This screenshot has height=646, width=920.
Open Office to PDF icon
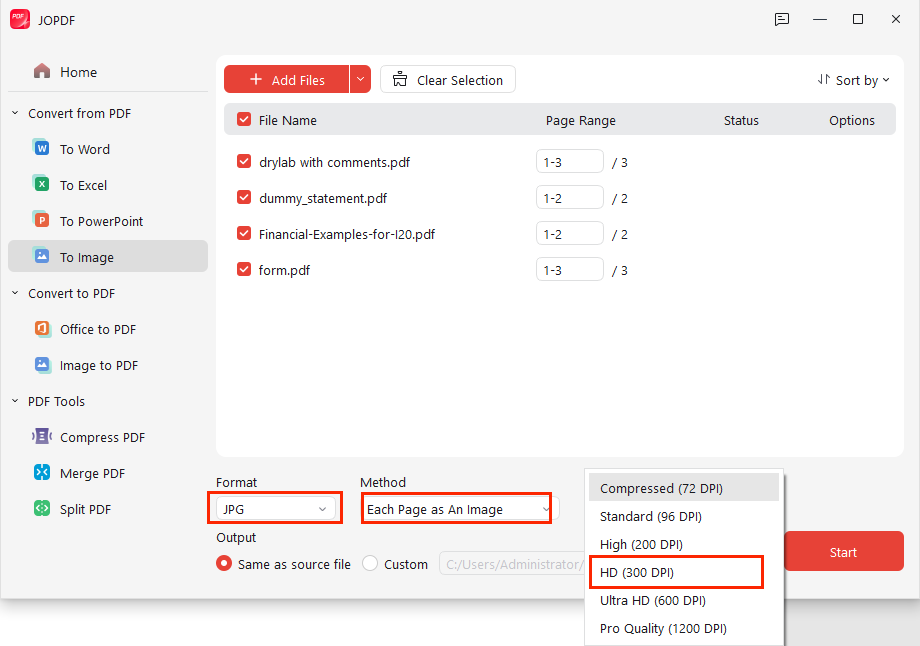coord(42,329)
